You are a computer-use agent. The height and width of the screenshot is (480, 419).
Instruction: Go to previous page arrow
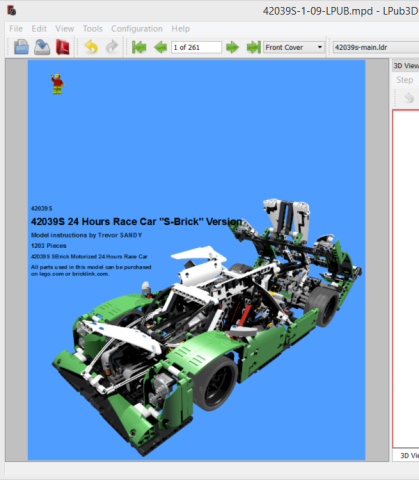[x=160, y=47]
